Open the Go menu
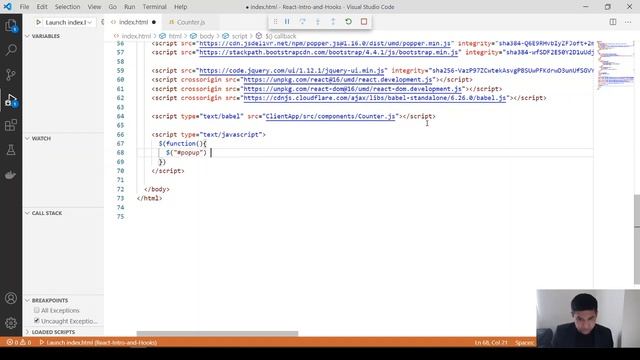The width and height of the screenshot is (640, 360). 113,7
